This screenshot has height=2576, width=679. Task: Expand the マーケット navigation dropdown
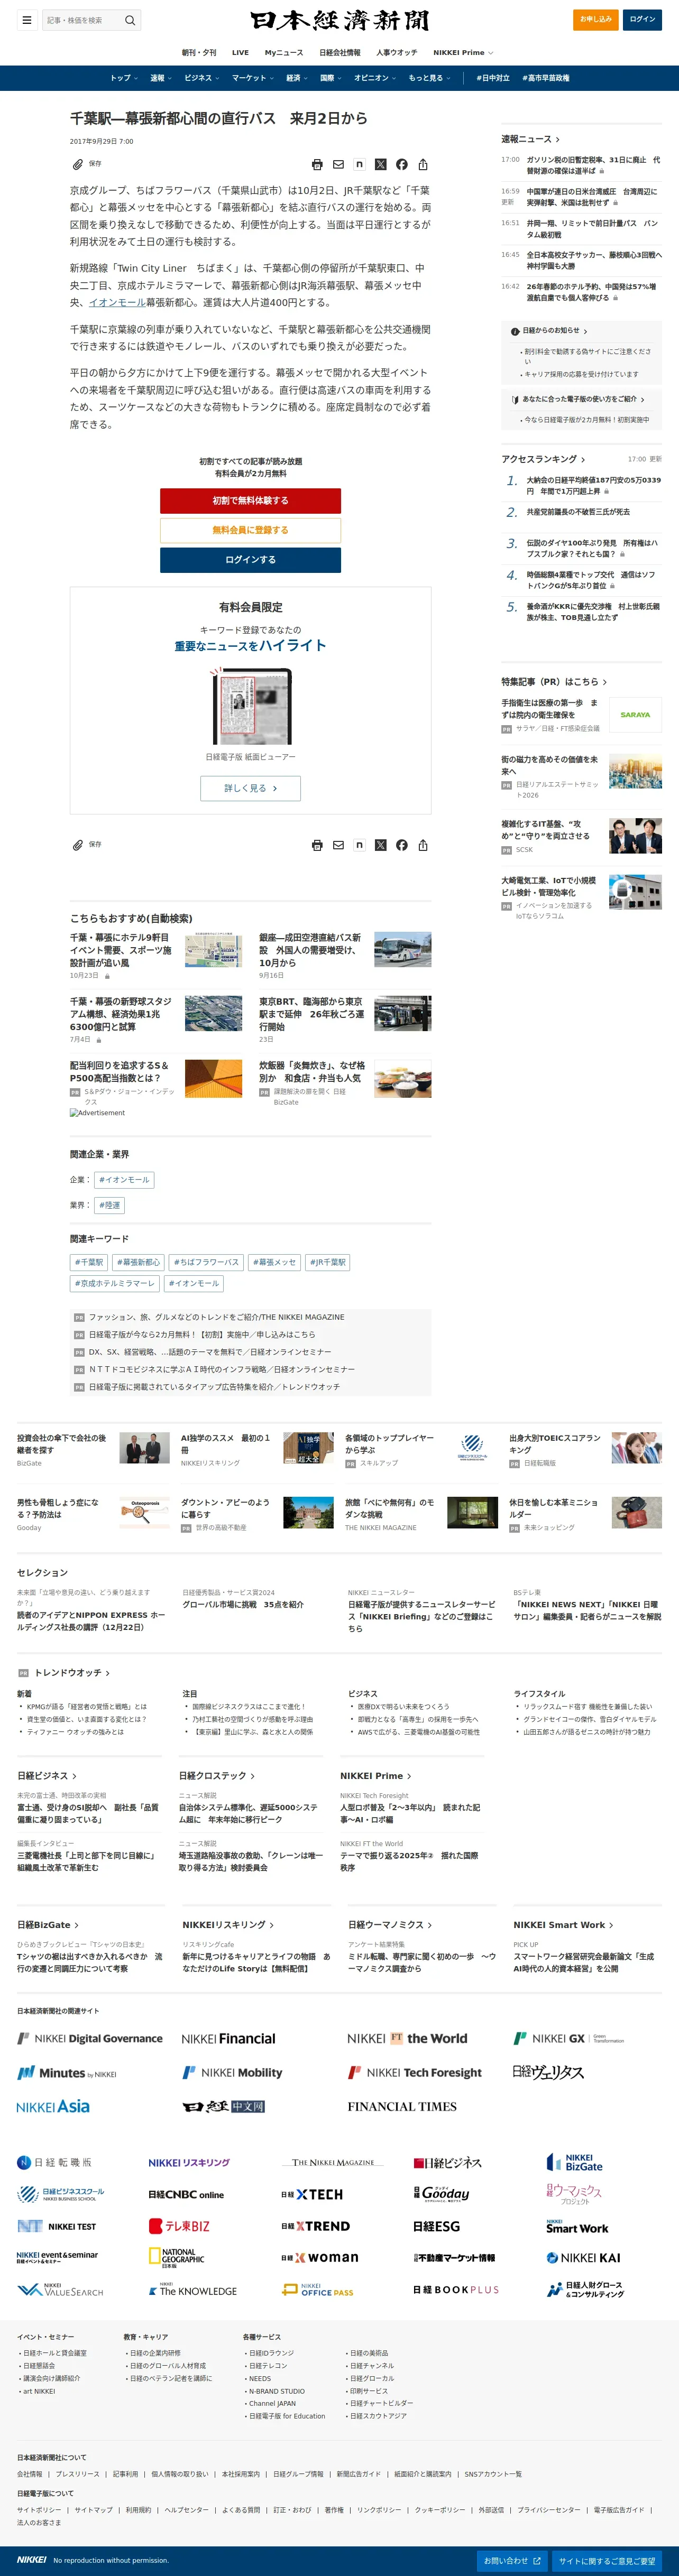[253, 78]
